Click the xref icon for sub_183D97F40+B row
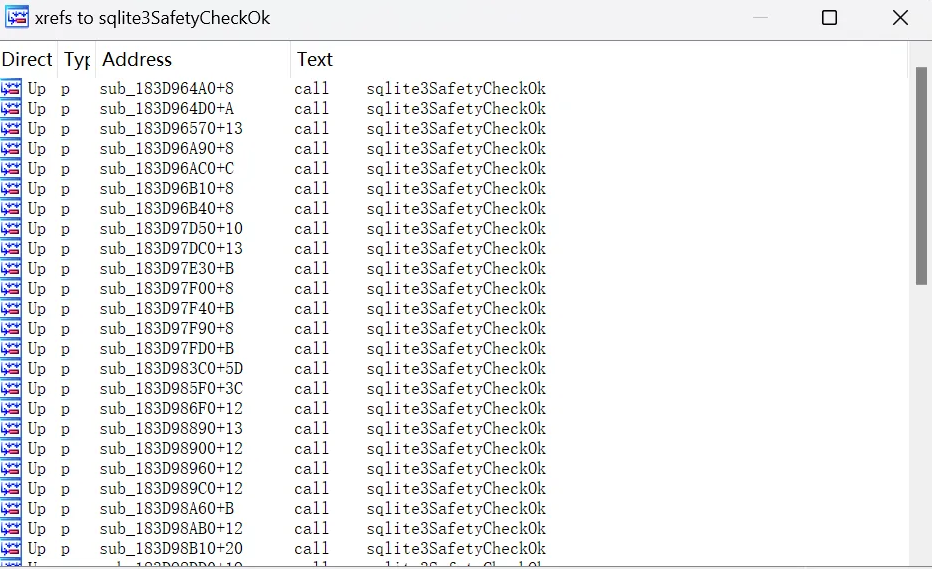The height and width of the screenshot is (569, 932). pos(11,309)
